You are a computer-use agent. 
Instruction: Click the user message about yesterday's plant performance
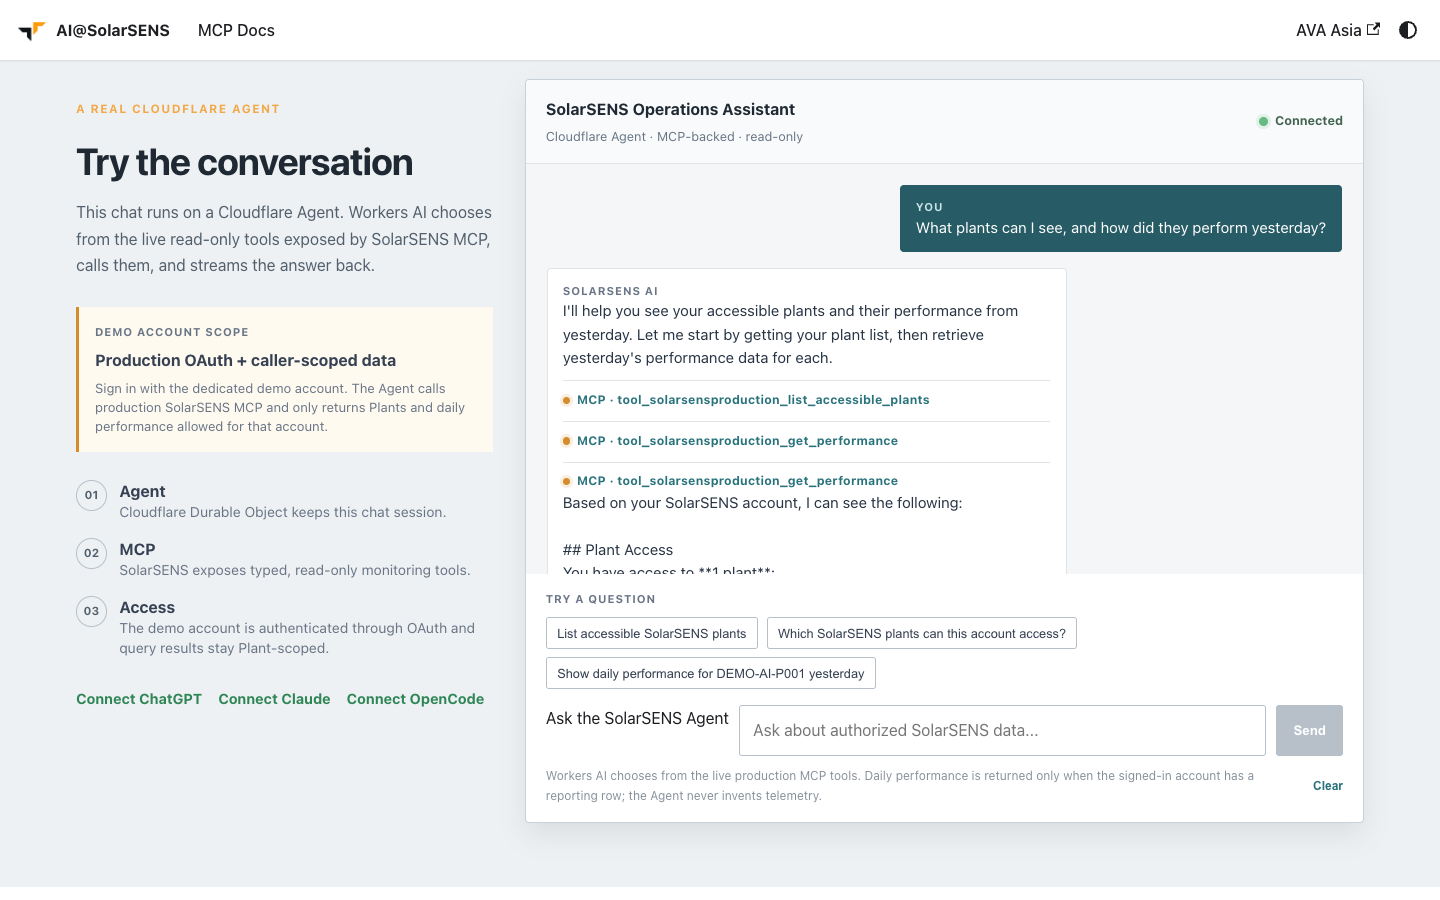[1121, 218]
